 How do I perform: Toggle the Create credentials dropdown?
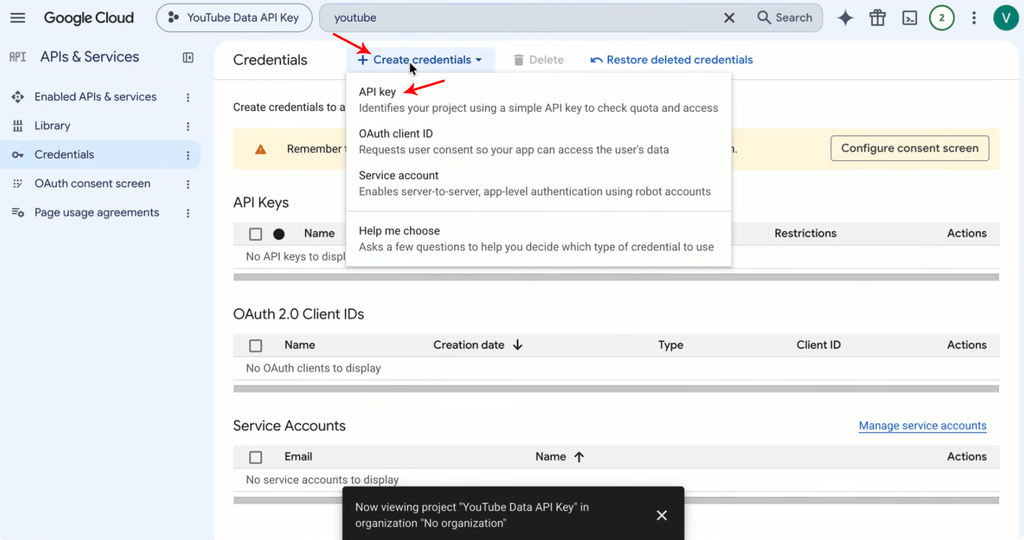[x=420, y=59]
